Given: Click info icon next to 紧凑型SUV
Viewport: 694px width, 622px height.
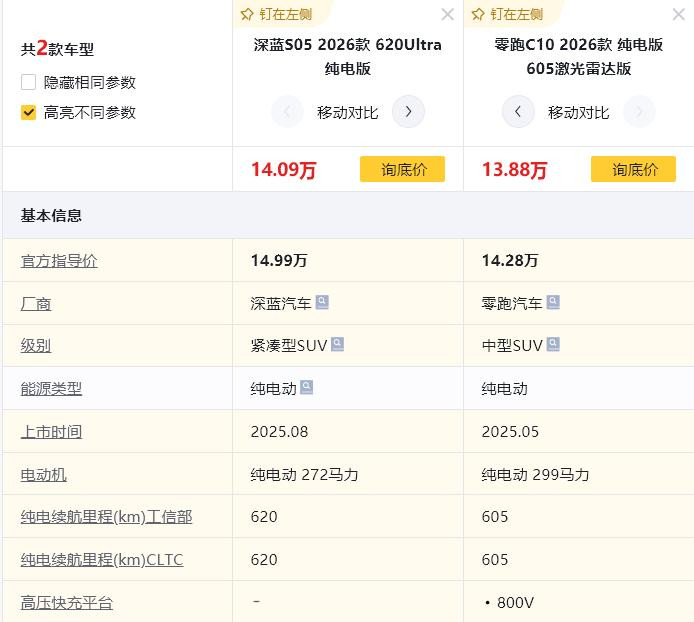Looking at the screenshot, I should point(337,345).
